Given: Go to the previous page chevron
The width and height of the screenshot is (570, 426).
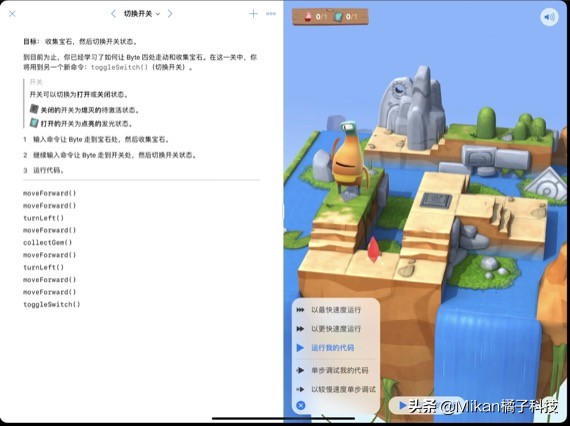Looking at the screenshot, I should click(x=113, y=14).
